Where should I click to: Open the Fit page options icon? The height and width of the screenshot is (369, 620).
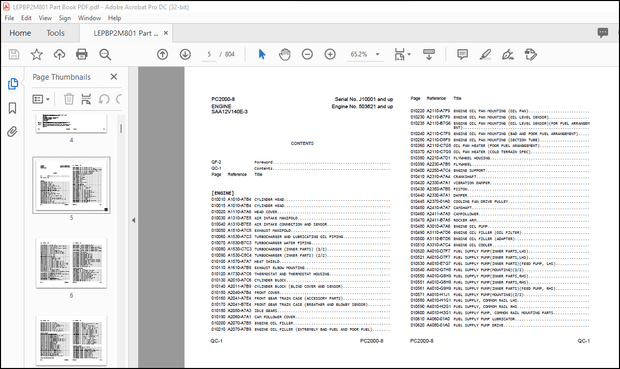[399, 54]
